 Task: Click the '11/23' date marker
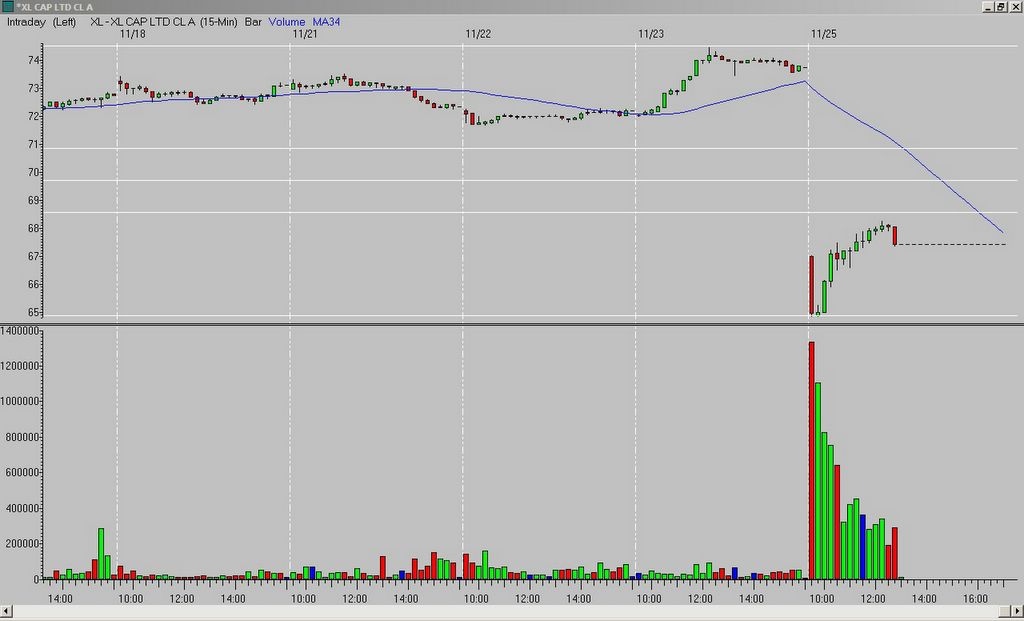[x=651, y=34]
